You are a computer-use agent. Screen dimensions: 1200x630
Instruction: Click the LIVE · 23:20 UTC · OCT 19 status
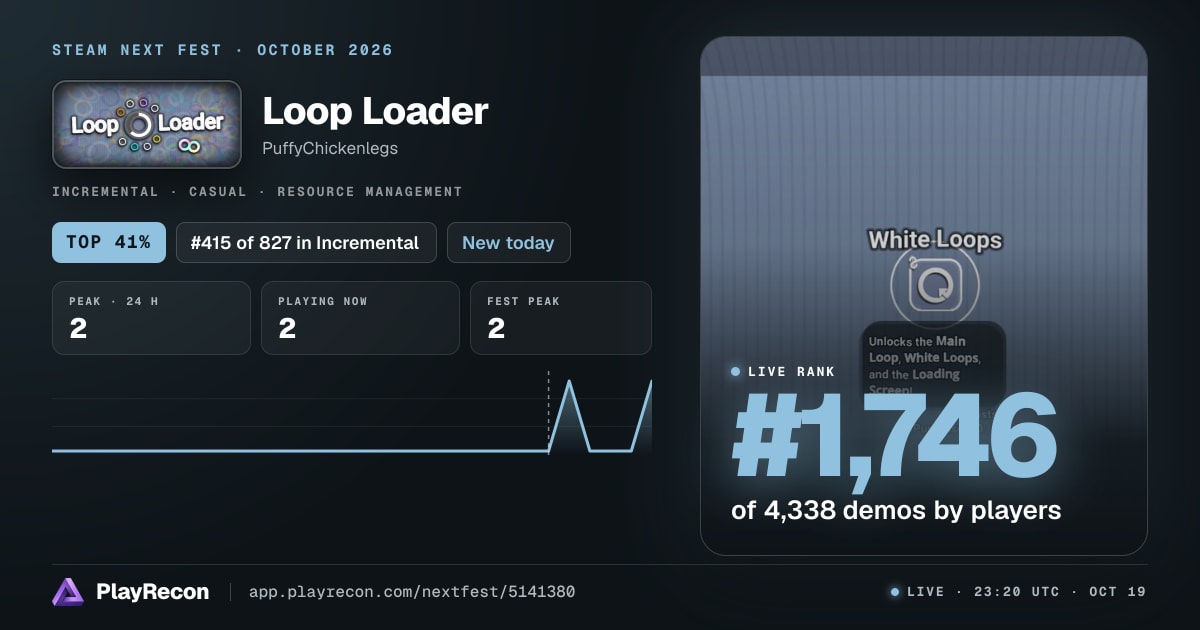(x=1018, y=592)
